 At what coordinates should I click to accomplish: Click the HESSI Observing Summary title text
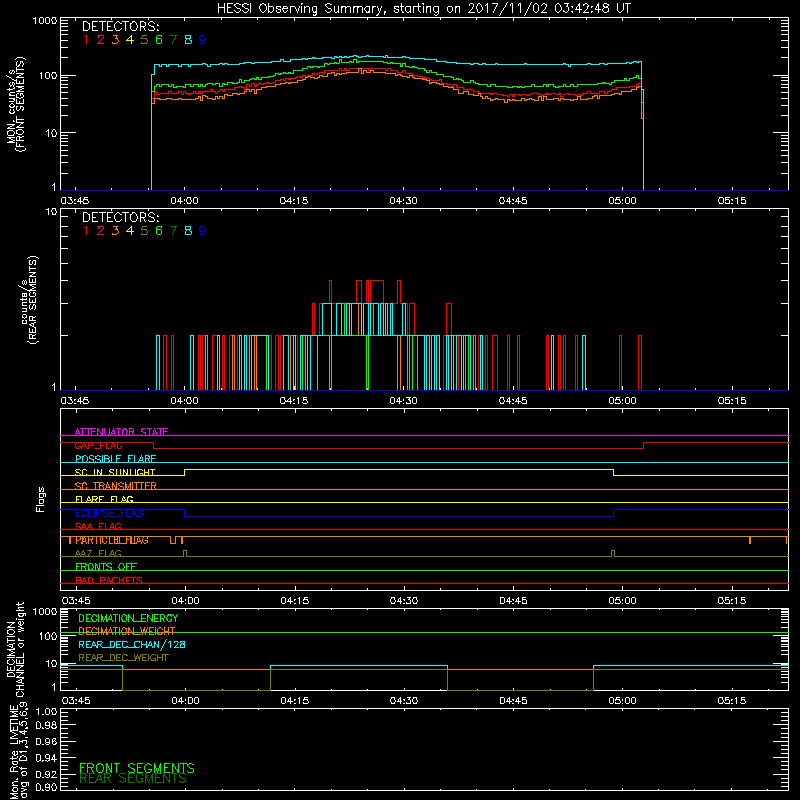[424, 9]
